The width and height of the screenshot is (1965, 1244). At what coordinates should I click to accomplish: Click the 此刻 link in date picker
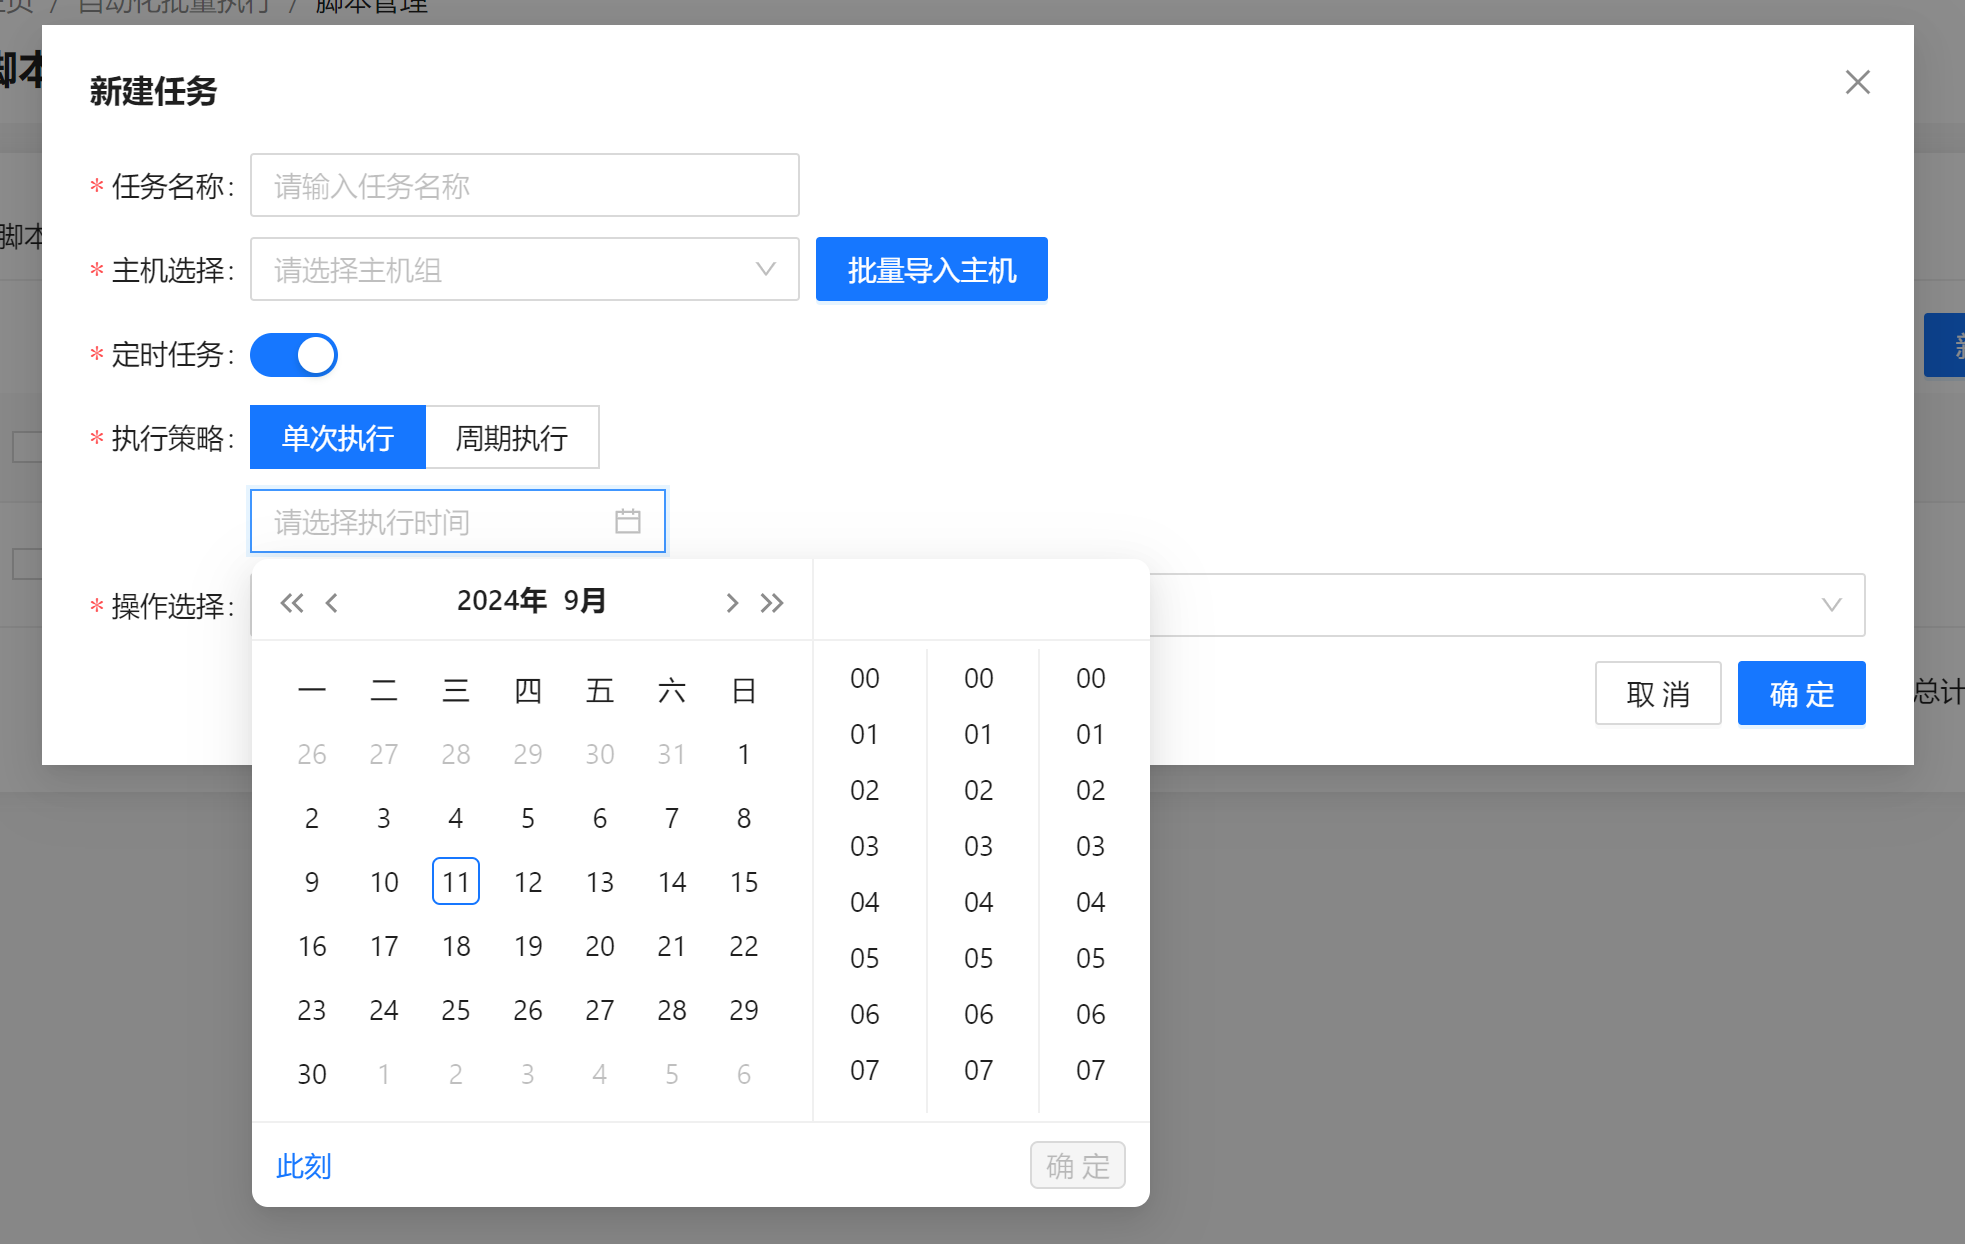[x=303, y=1166]
